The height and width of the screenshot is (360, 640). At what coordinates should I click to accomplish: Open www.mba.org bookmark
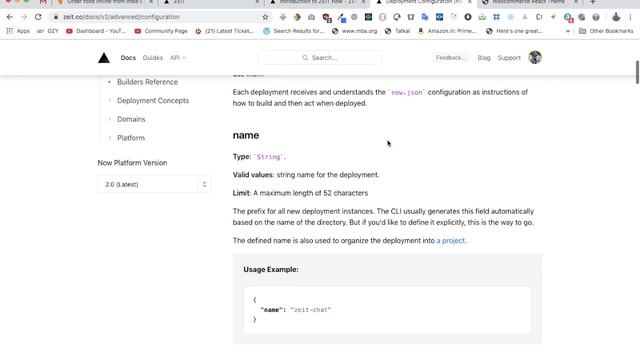pyautogui.click(x=355, y=31)
